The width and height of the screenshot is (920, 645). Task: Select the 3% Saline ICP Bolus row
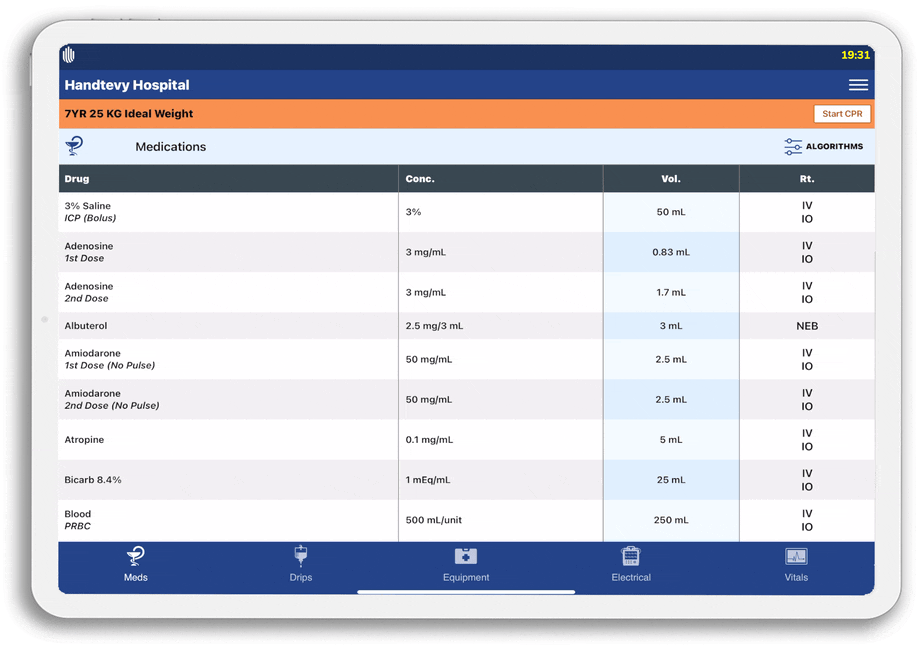point(90,212)
